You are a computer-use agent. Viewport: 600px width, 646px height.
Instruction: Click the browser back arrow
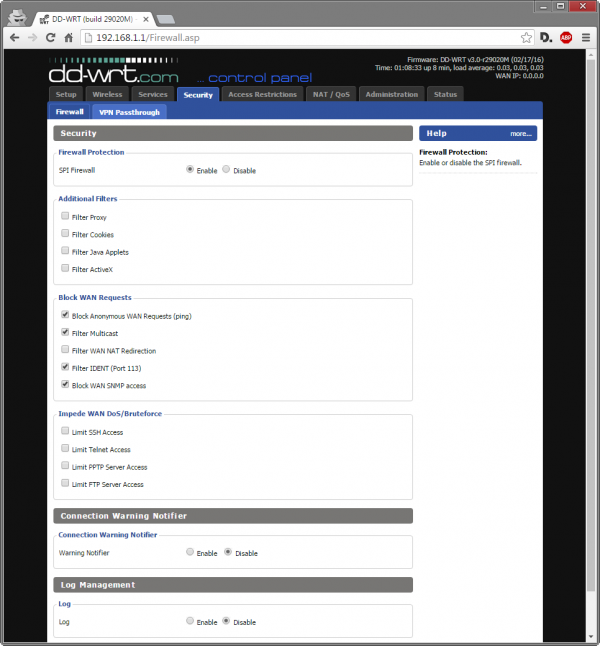coord(14,37)
